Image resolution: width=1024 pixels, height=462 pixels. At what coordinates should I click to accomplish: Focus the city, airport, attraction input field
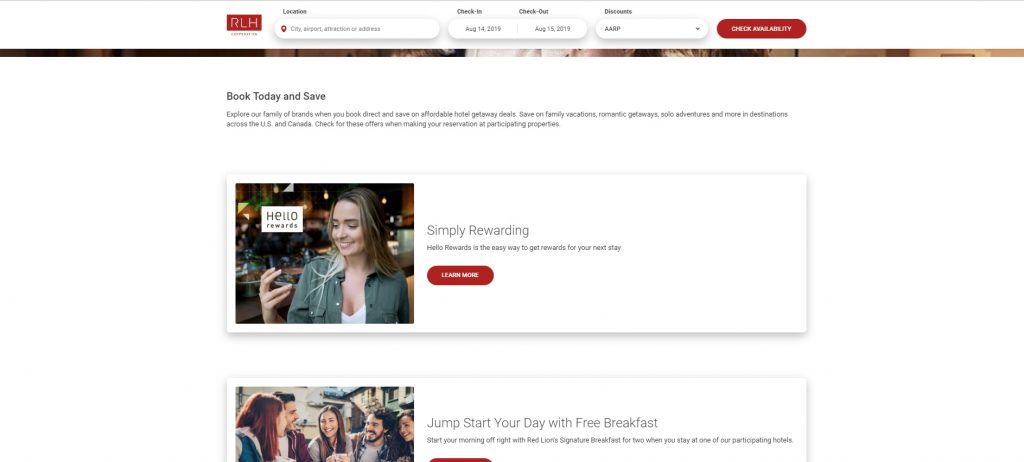pyautogui.click(x=360, y=29)
